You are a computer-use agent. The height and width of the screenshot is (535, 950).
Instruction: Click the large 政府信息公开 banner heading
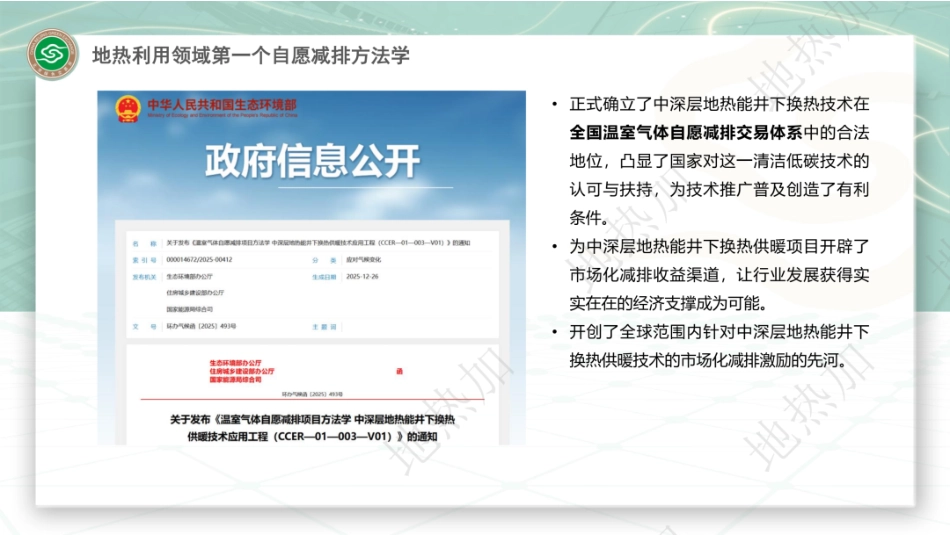312,161
